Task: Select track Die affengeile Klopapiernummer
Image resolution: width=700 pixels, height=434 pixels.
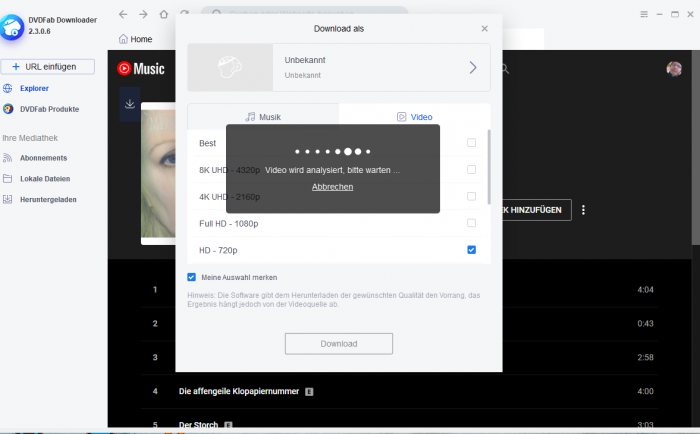Action: [239, 392]
